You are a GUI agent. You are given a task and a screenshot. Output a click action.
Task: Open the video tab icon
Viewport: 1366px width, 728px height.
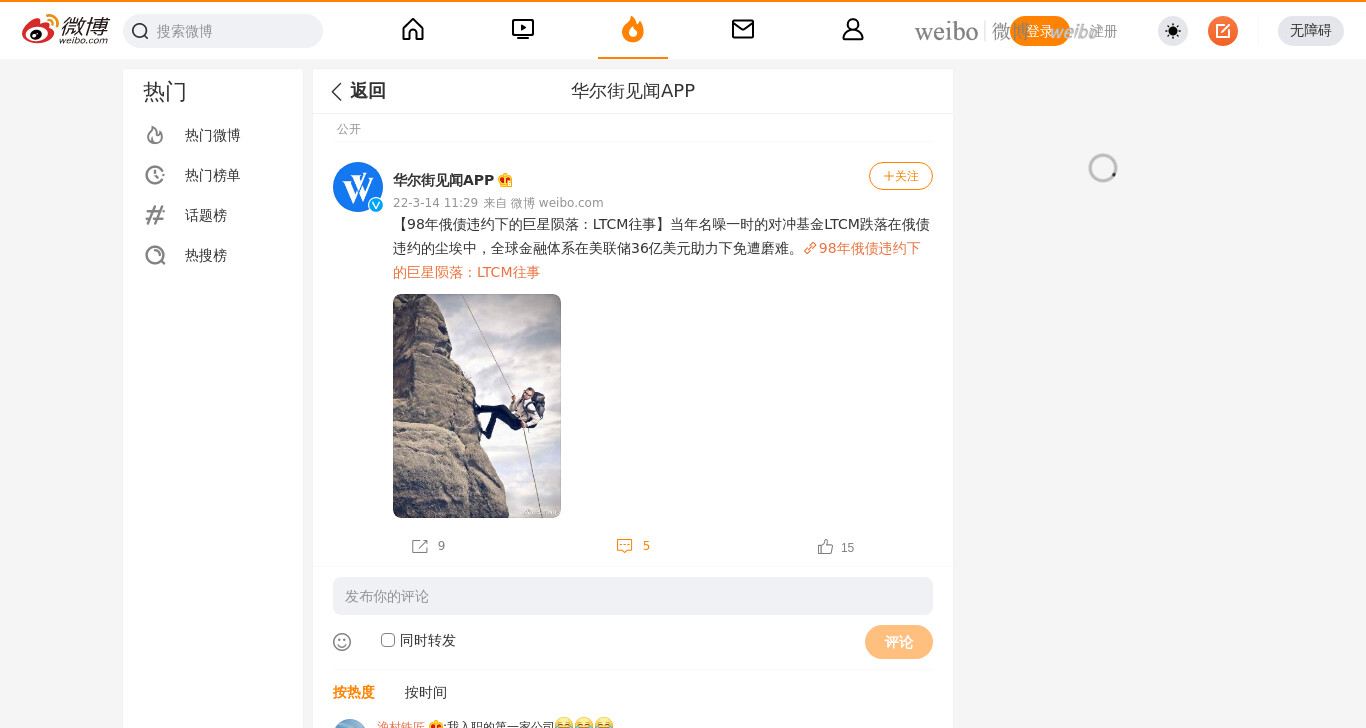pos(523,29)
